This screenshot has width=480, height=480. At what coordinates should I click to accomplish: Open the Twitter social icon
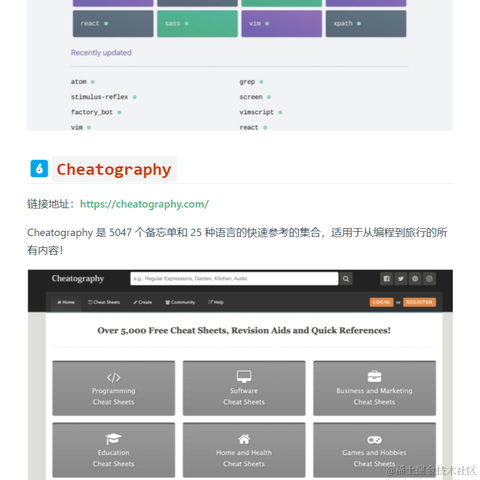[x=401, y=279]
